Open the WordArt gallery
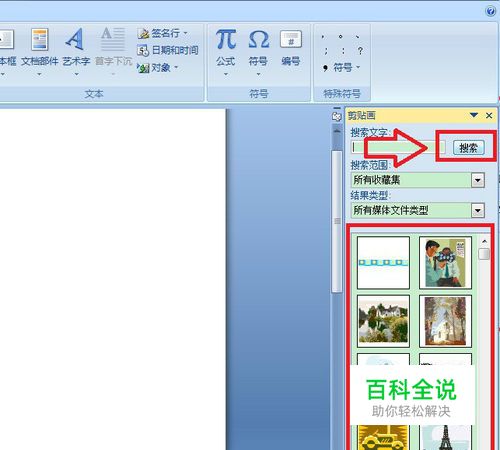Viewport: 500px width, 450px height. 76,48
